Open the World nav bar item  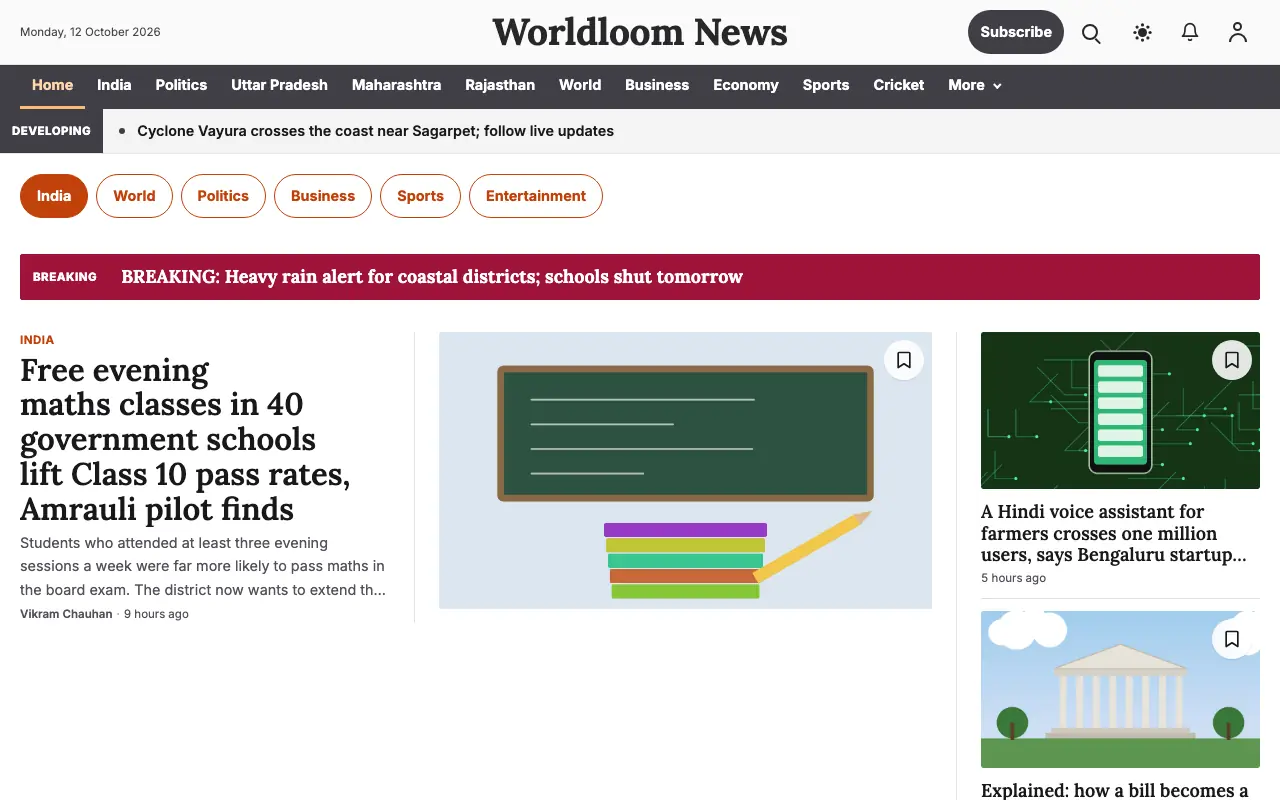coord(580,85)
